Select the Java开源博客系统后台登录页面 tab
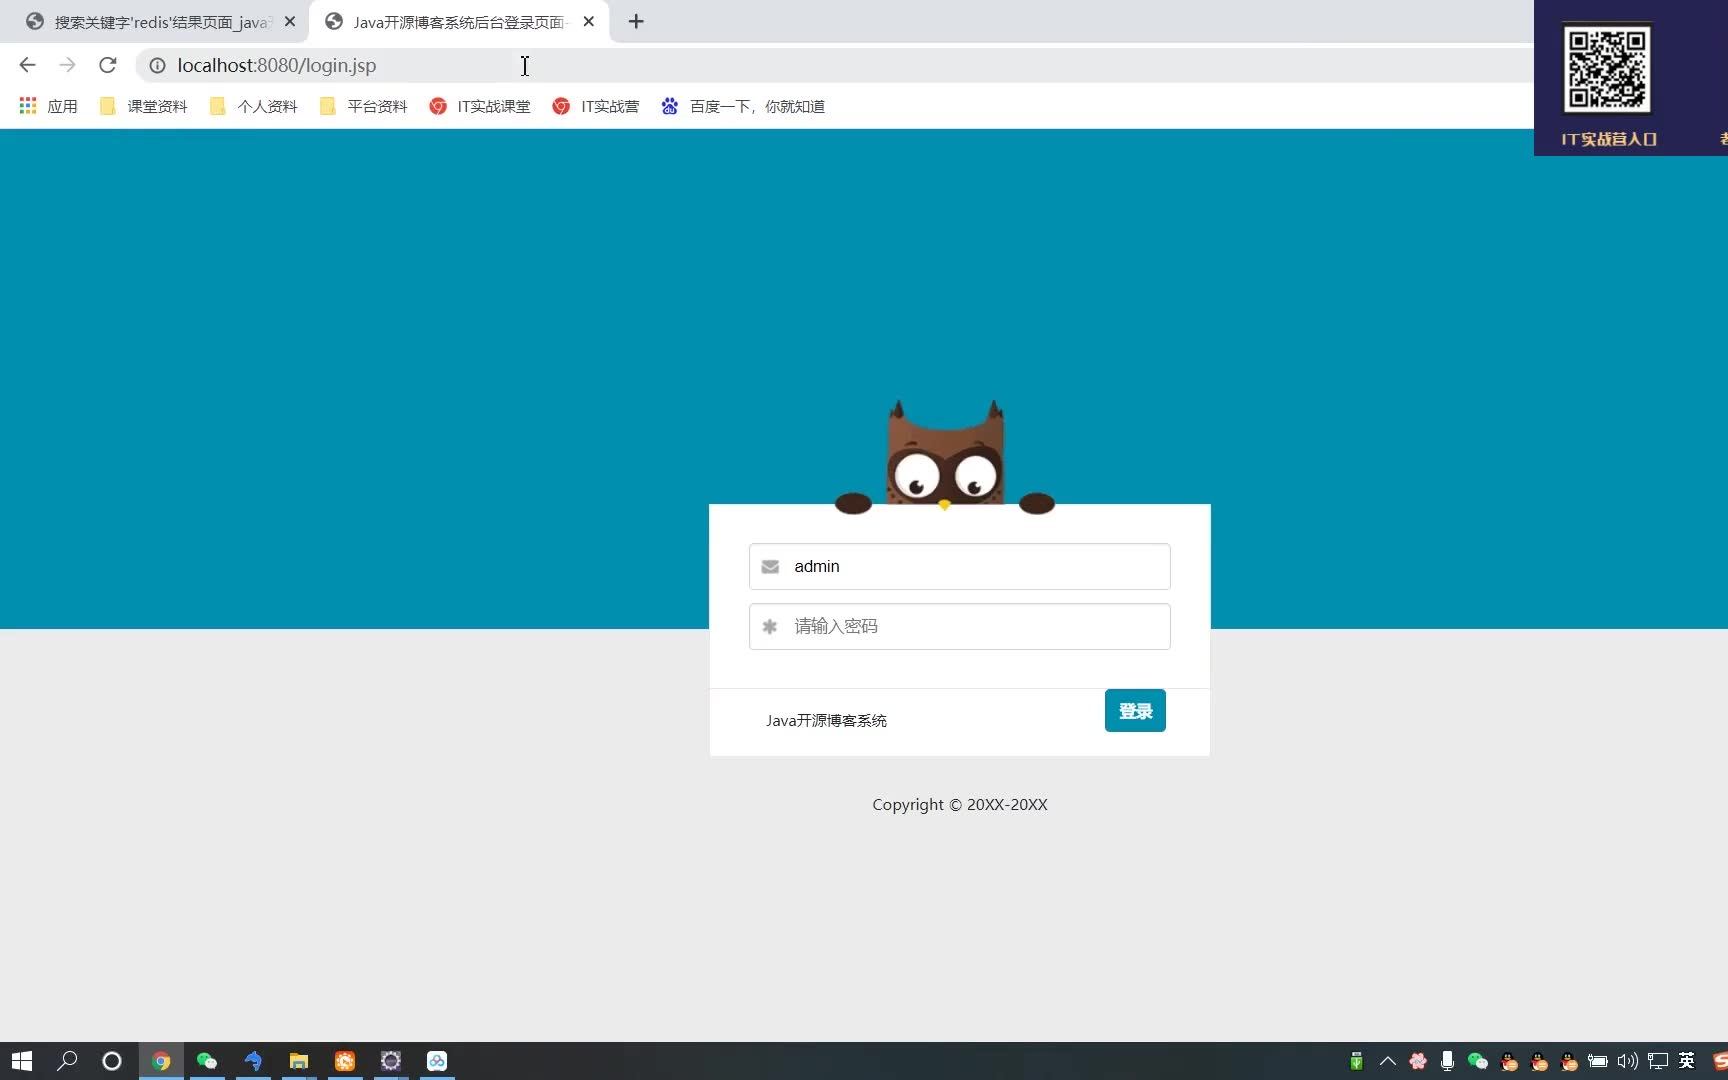Viewport: 1728px width, 1080px height. (460, 21)
